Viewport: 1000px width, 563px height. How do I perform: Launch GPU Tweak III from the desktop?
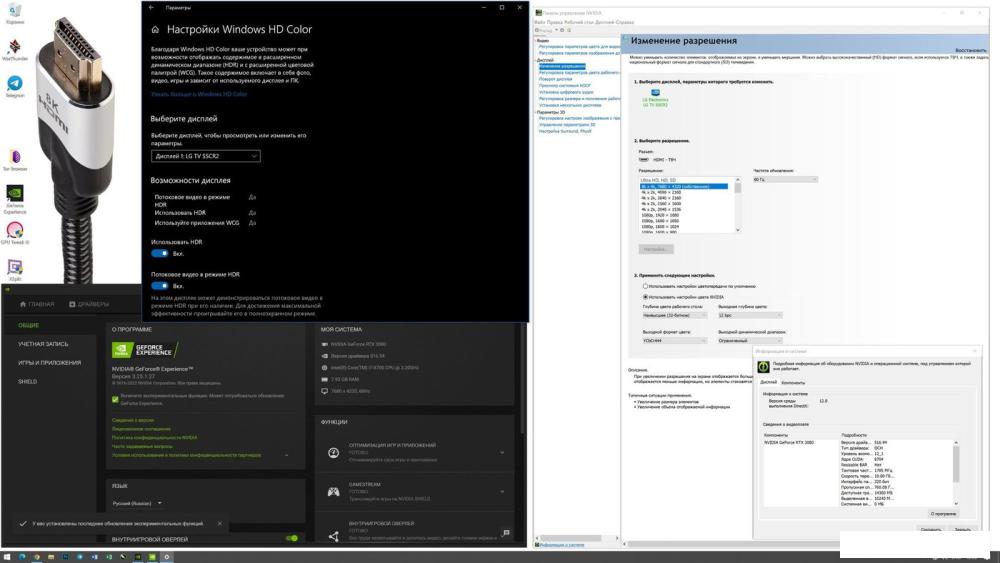coord(15,231)
